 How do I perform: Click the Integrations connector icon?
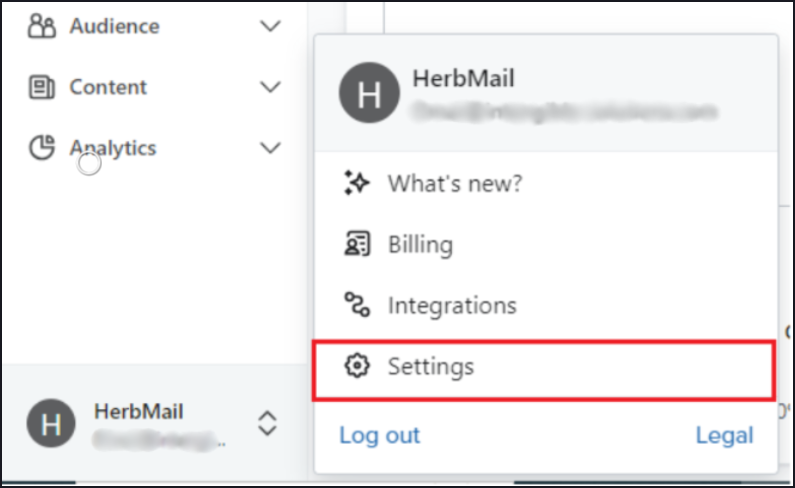tap(356, 305)
